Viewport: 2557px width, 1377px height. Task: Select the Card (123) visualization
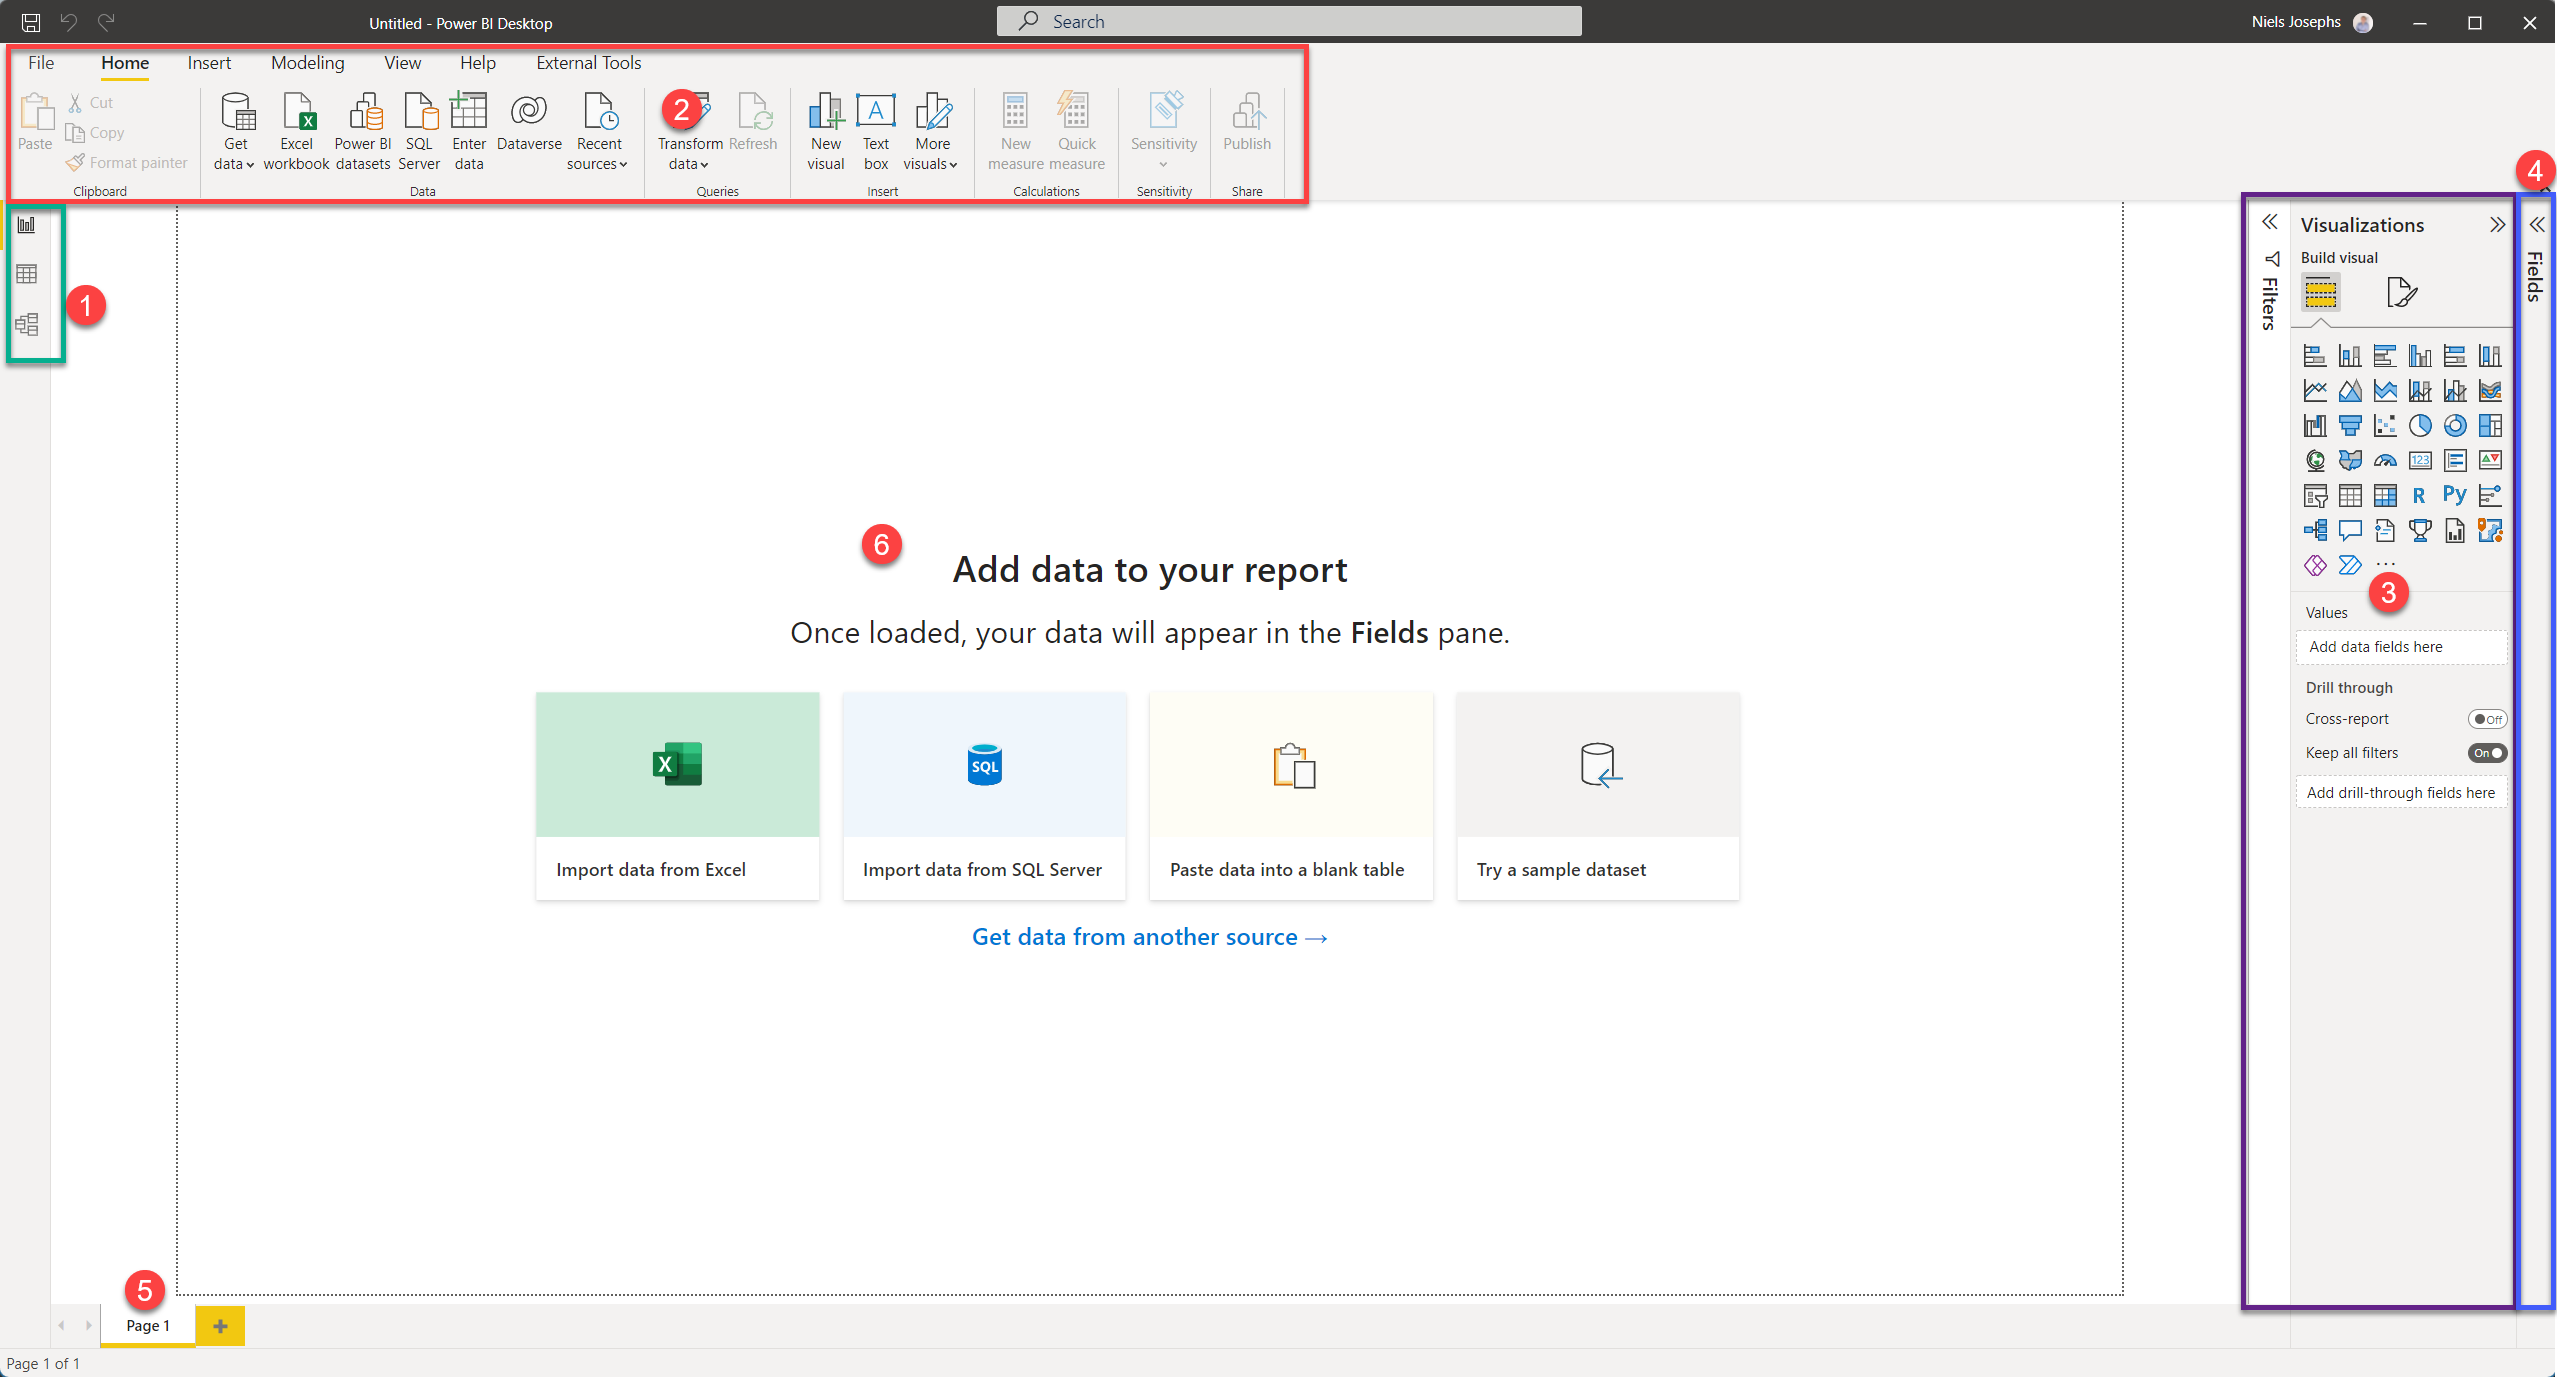pyautogui.click(x=2420, y=461)
